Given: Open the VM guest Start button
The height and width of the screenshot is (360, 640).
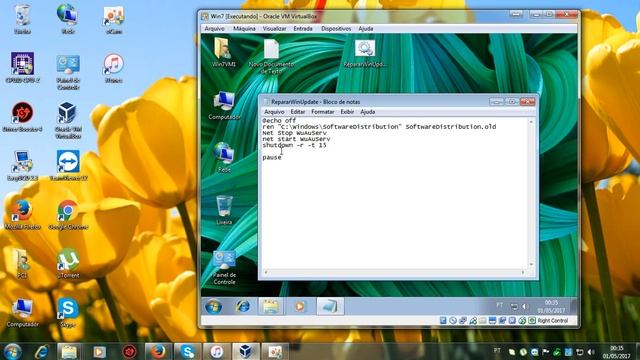Looking at the screenshot, I should coord(213,306).
